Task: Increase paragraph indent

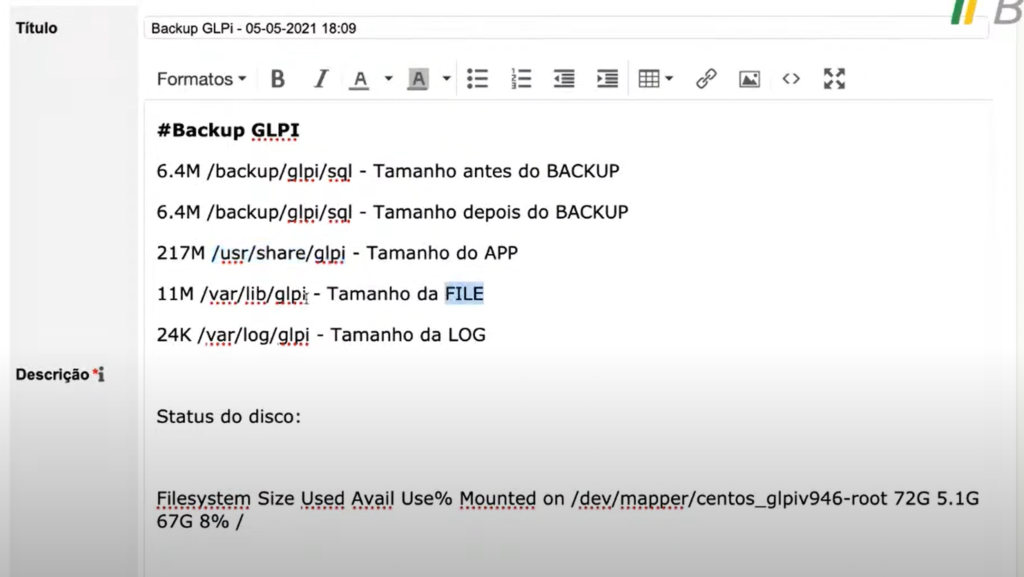Action: 607,79
